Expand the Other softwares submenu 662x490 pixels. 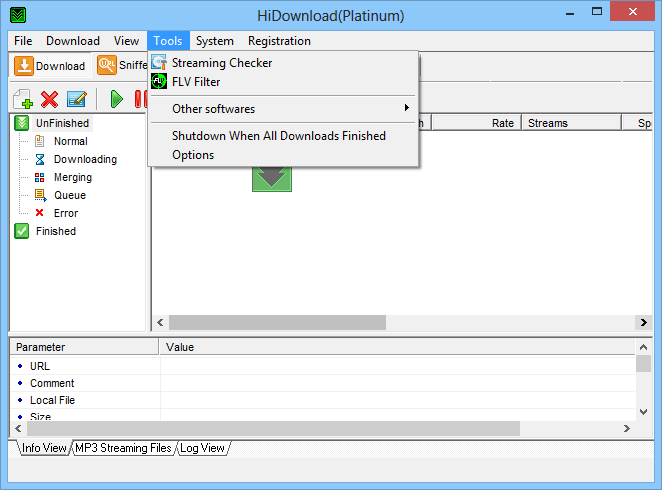[283, 108]
